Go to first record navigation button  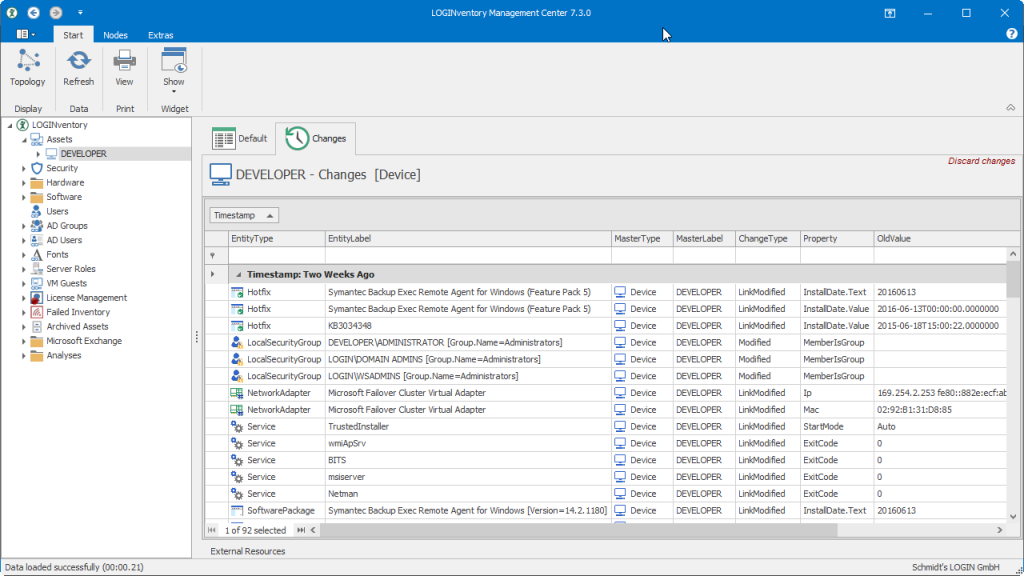pyautogui.click(x=212, y=530)
